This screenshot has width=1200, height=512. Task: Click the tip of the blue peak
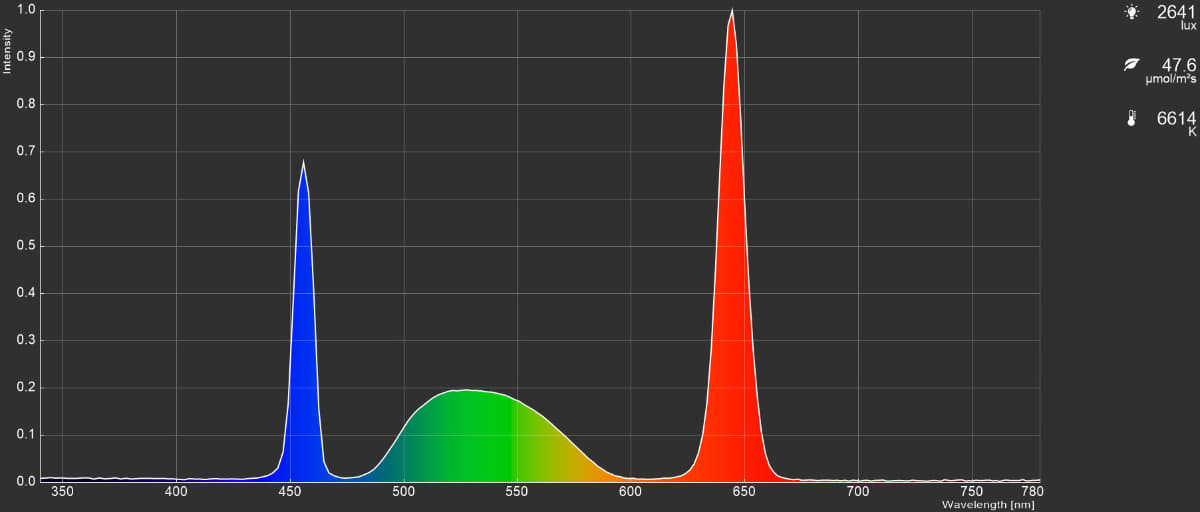pyautogui.click(x=303, y=162)
